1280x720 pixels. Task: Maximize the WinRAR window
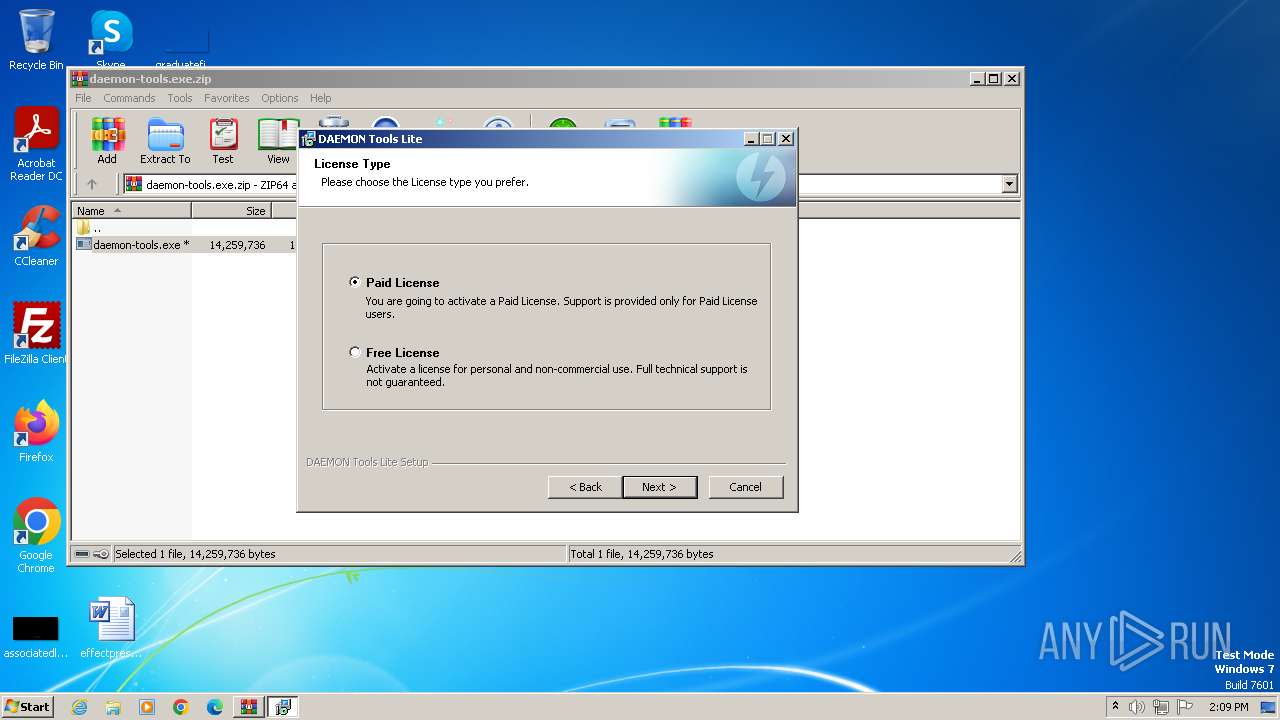click(x=993, y=78)
